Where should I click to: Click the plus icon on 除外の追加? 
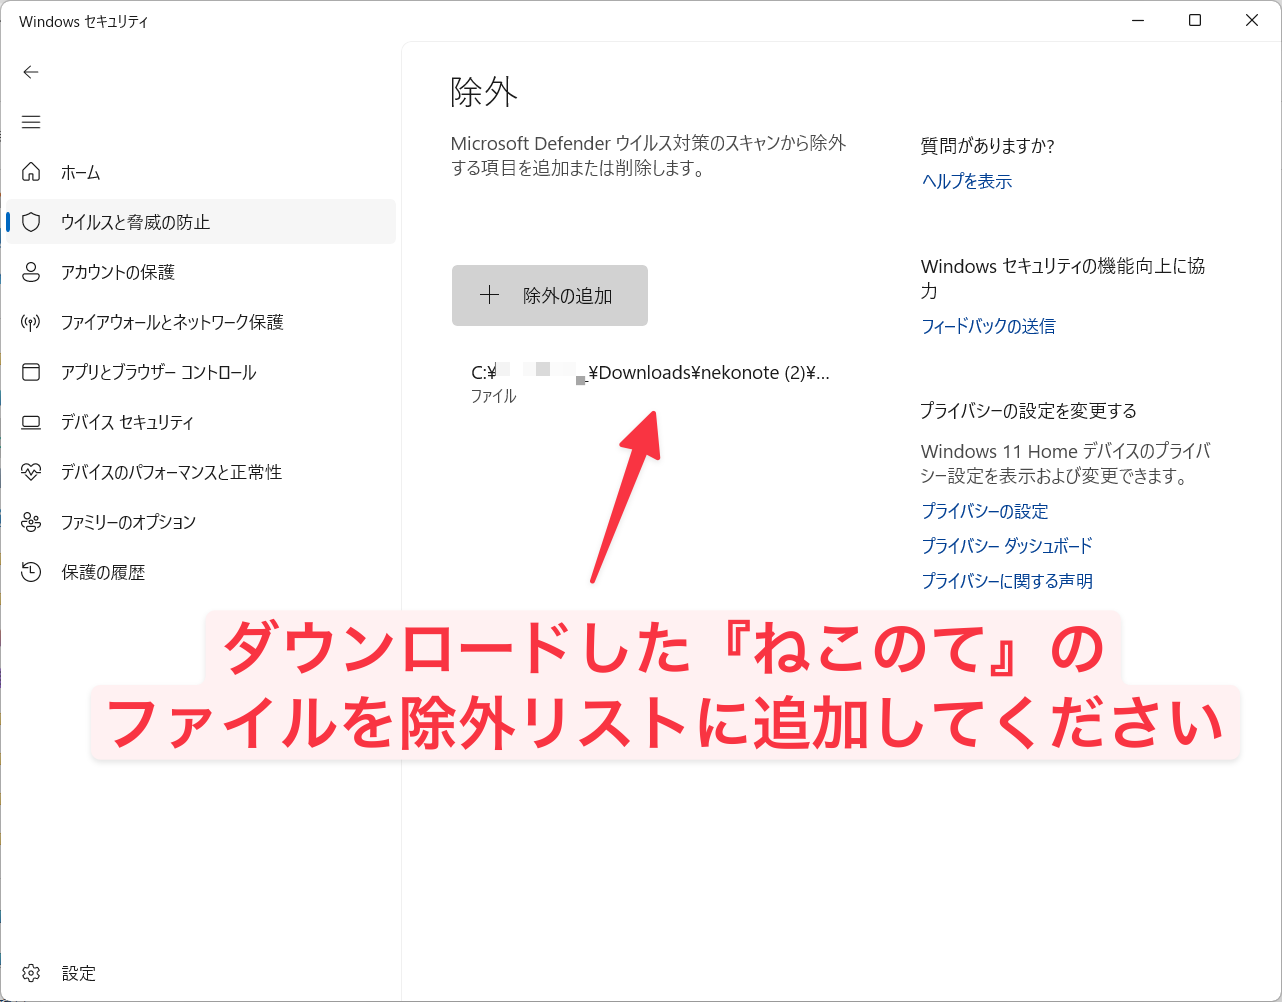click(x=489, y=295)
